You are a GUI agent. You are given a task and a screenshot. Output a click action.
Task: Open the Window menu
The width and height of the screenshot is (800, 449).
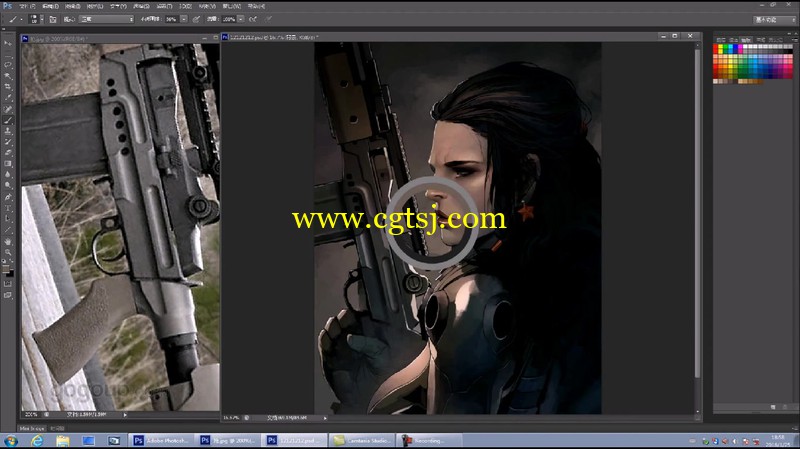coord(232,6)
